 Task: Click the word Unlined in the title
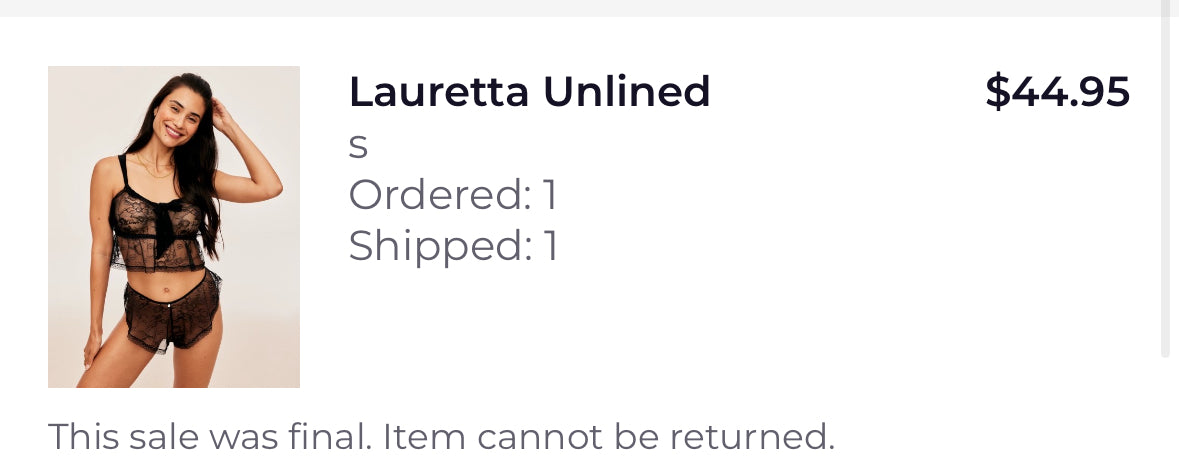click(627, 92)
